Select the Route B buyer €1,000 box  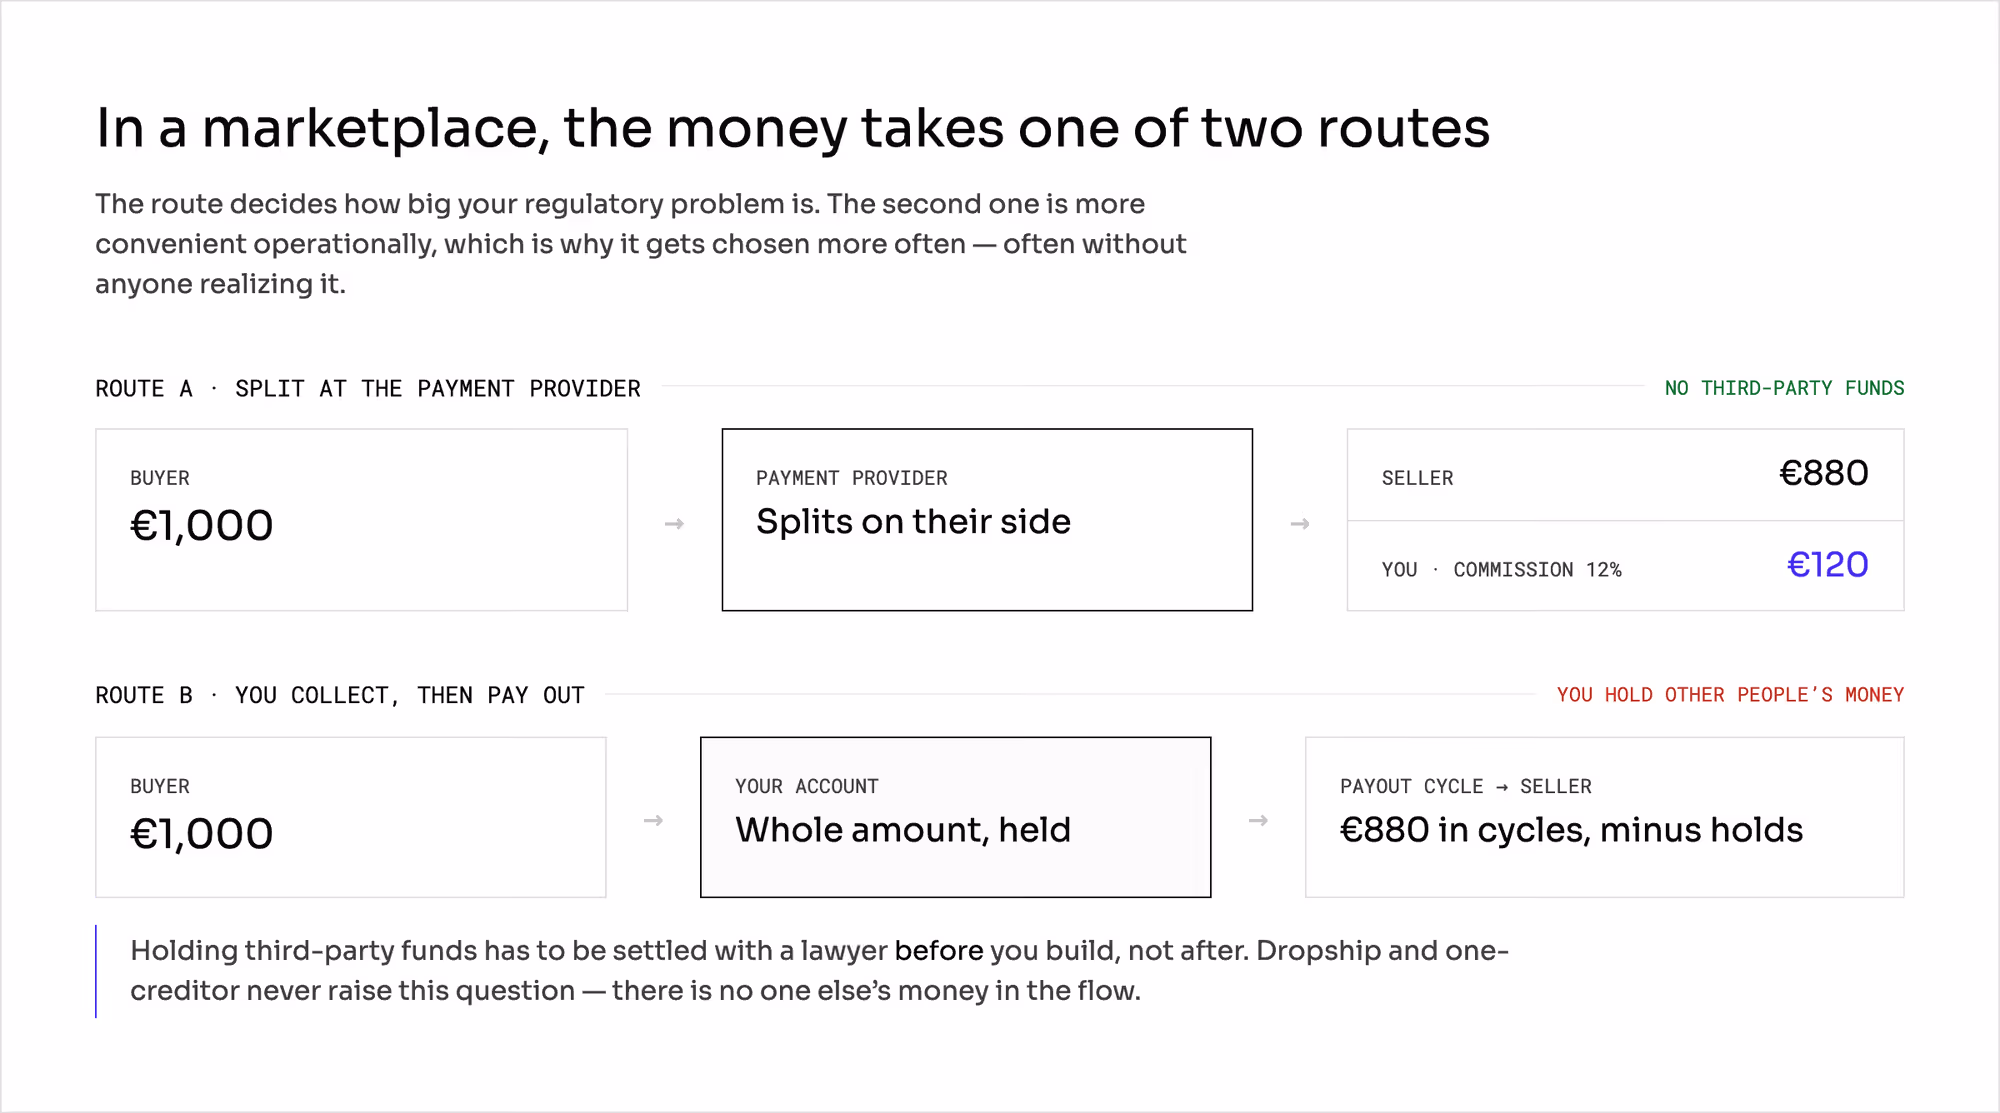(x=351, y=817)
